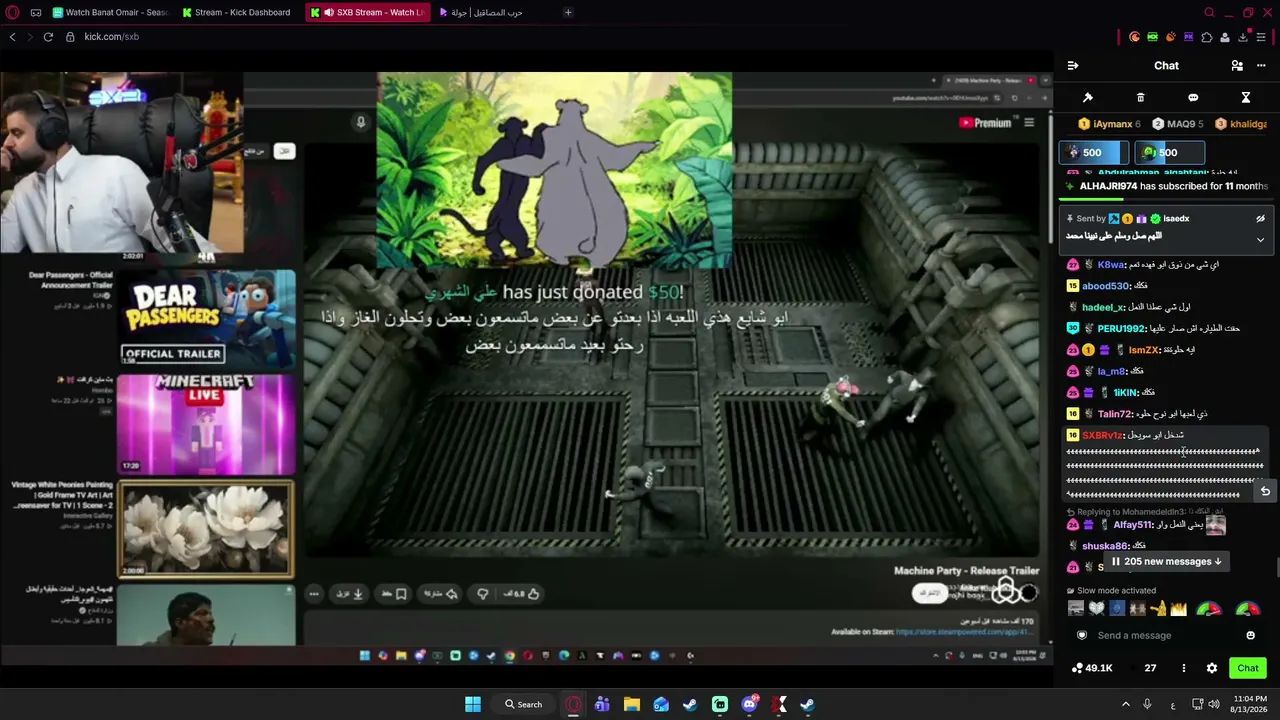Click the hourglass slow mode icon

coord(1246,98)
